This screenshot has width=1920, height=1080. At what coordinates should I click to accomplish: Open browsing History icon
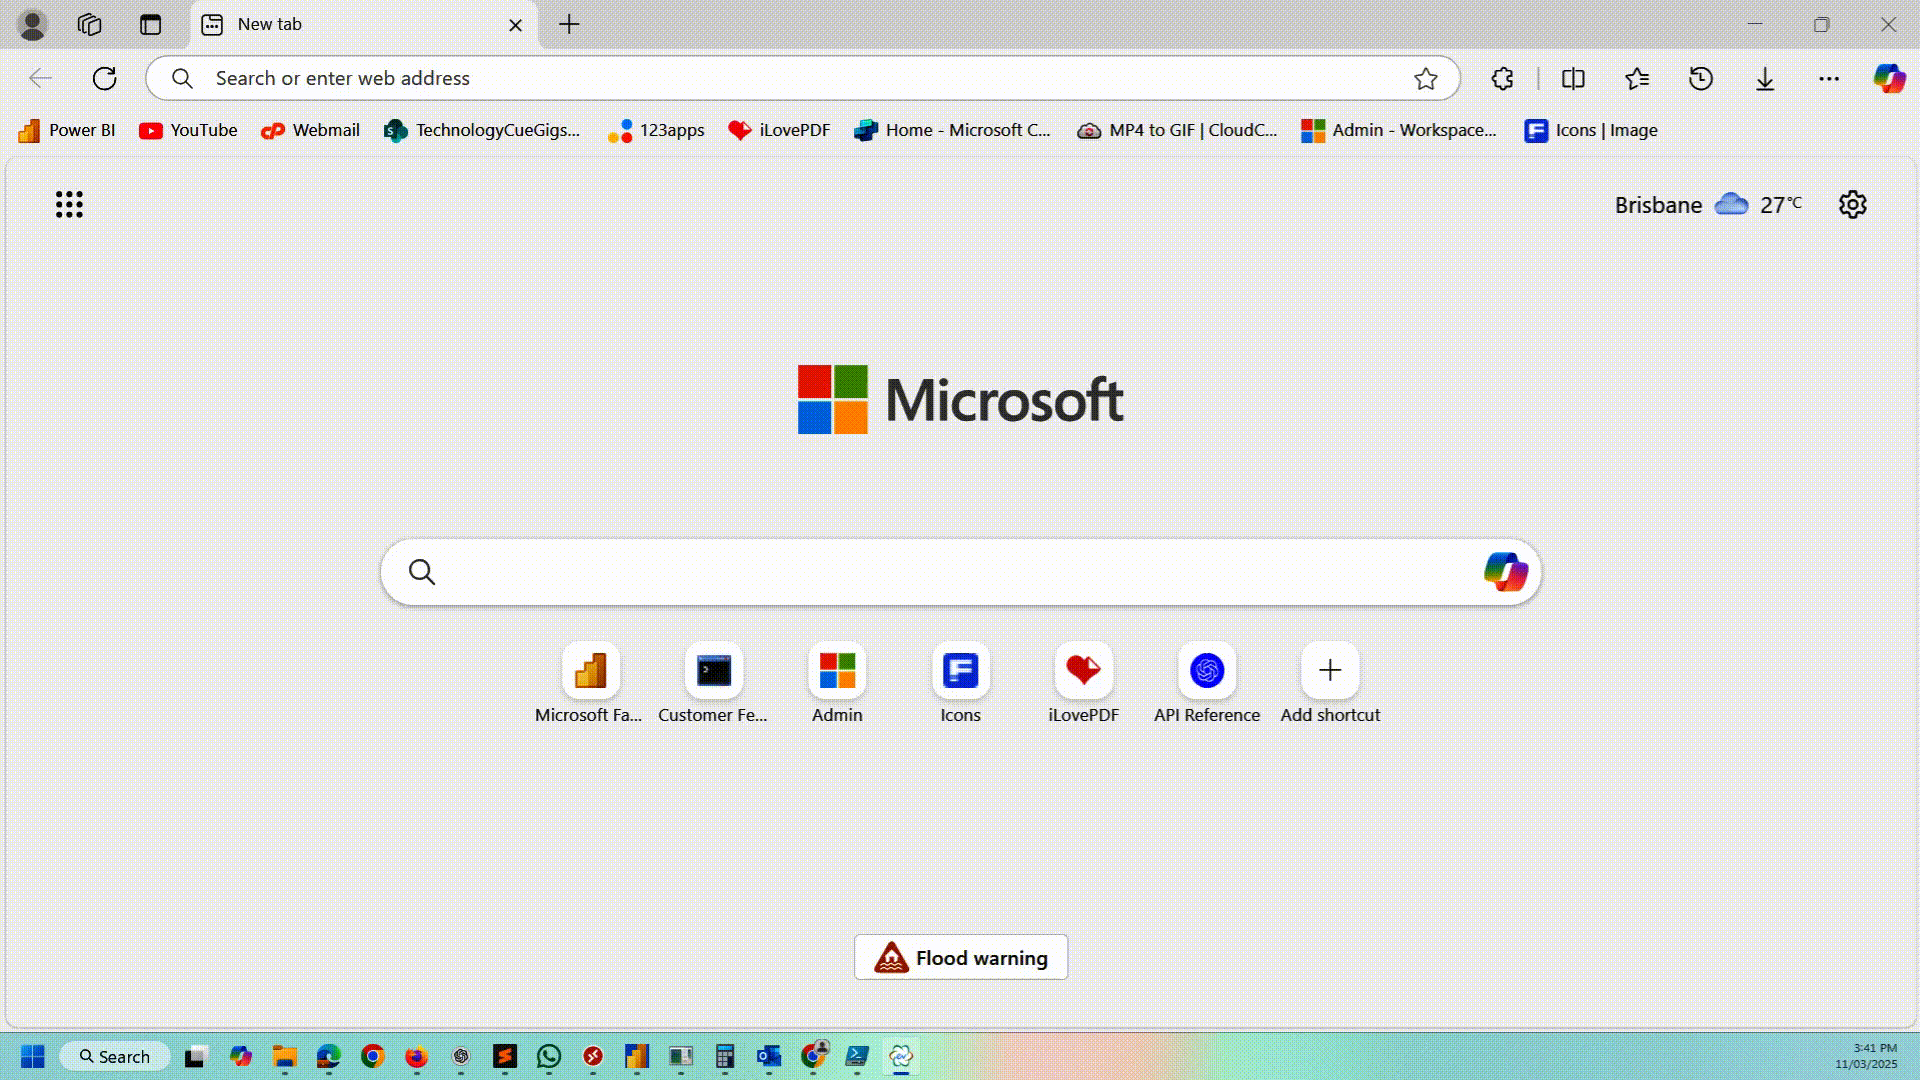click(1701, 78)
